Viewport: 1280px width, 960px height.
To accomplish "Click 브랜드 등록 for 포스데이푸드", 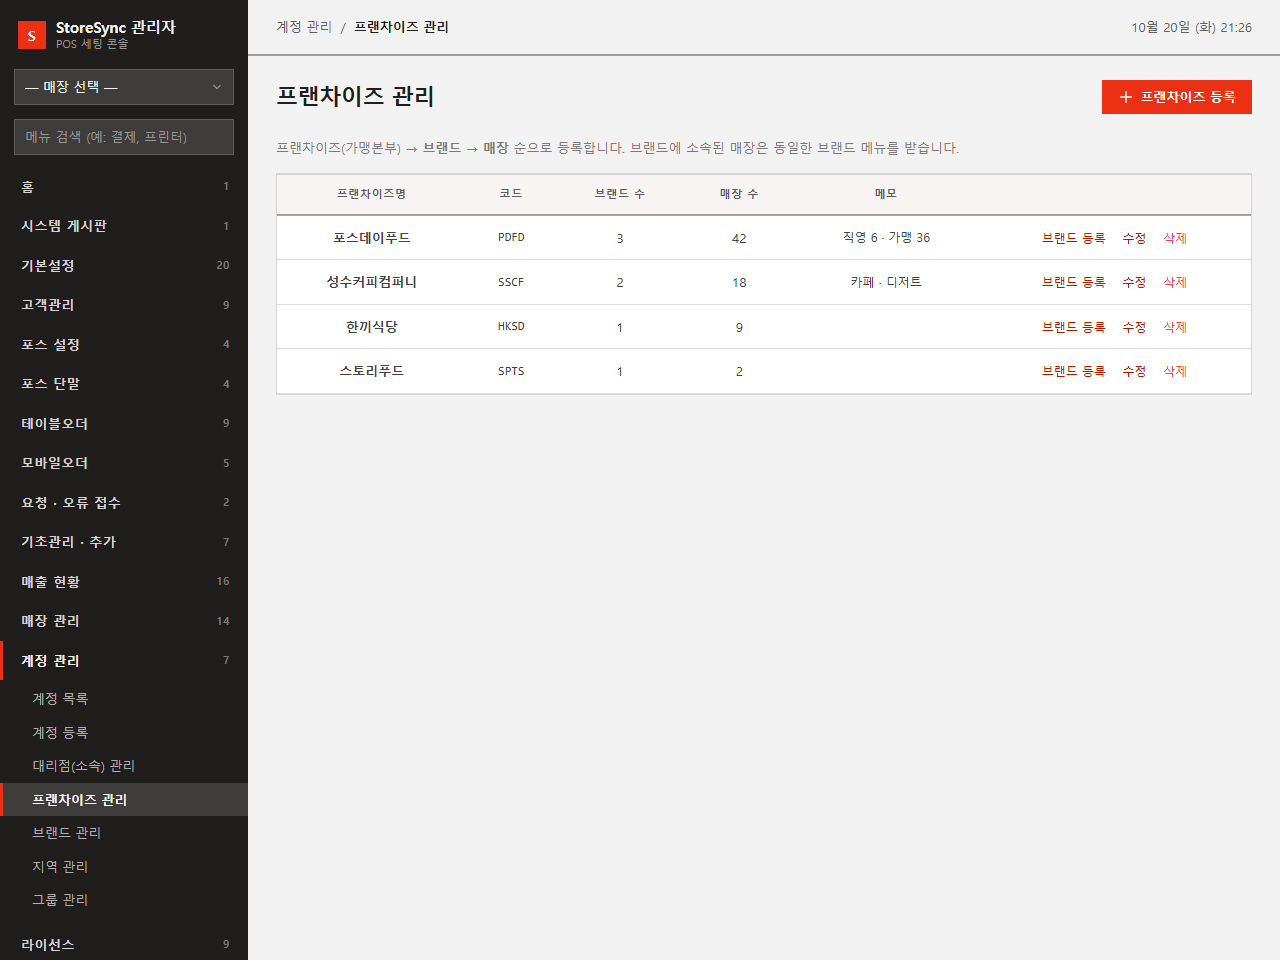I will click(x=1073, y=238).
